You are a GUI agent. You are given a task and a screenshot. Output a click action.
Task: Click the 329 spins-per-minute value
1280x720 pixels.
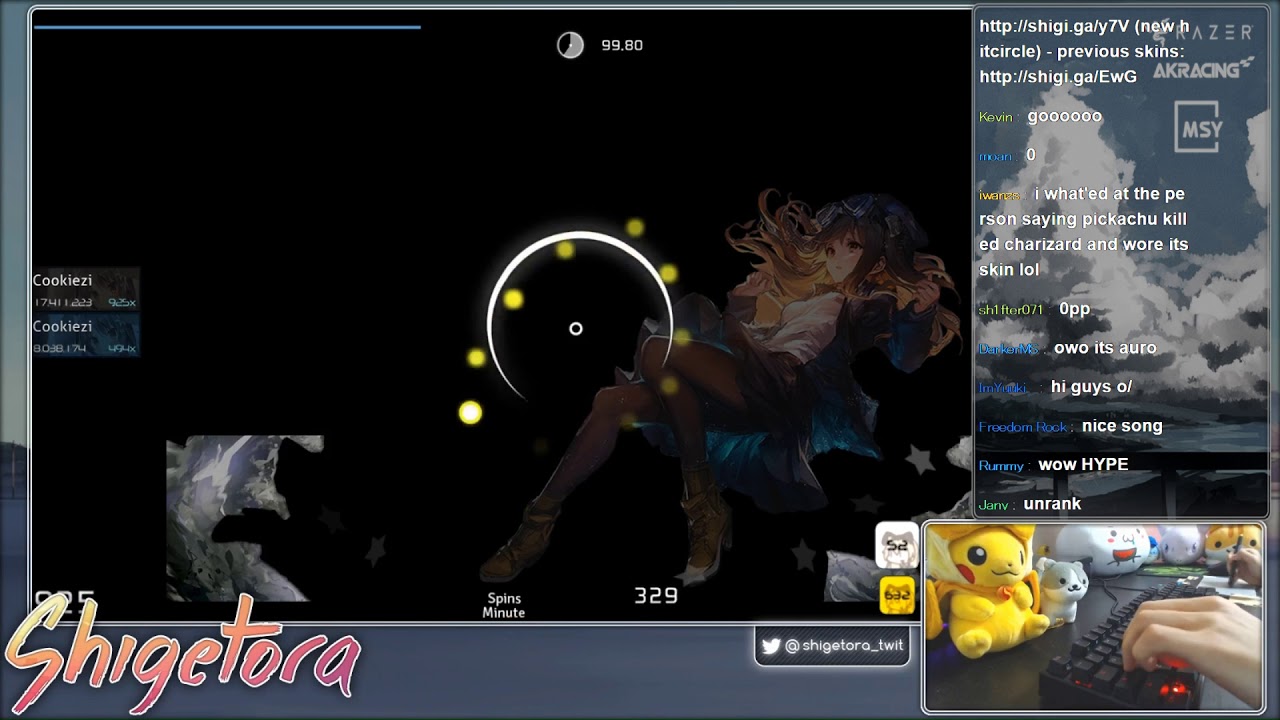click(656, 596)
